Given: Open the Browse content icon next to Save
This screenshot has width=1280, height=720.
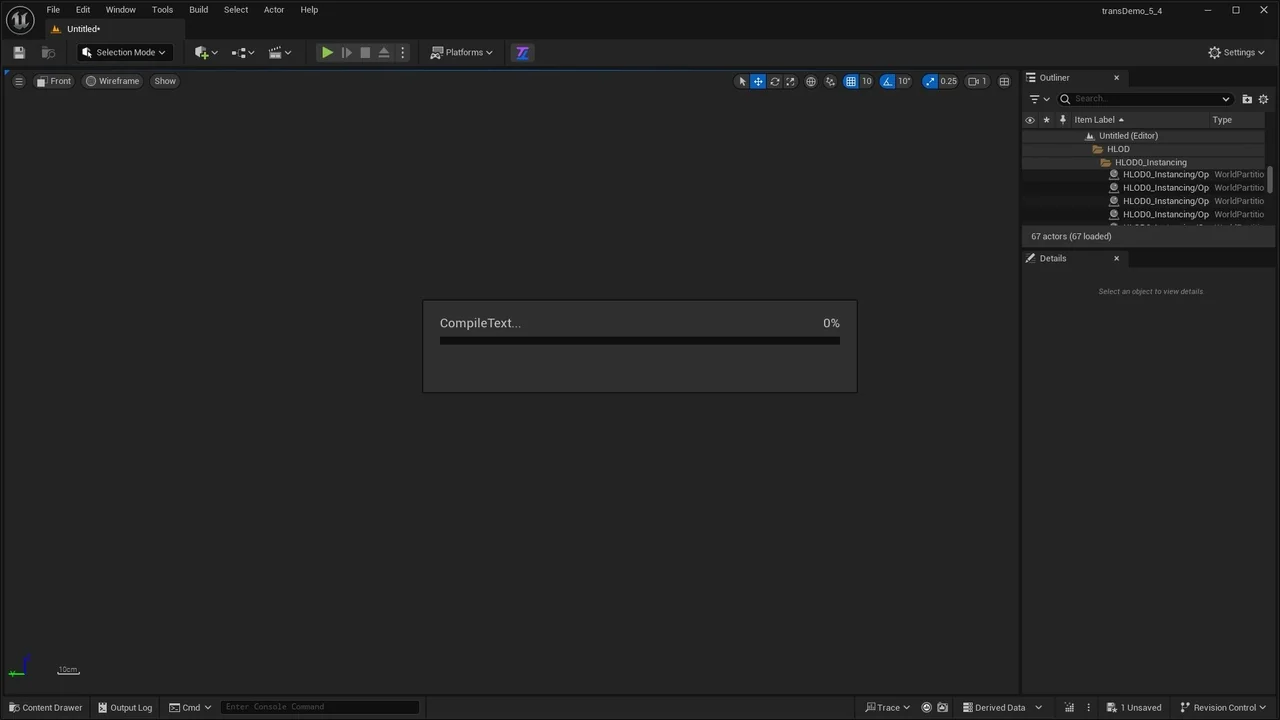Looking at the screenshot, I should click(x=48, y=53).
